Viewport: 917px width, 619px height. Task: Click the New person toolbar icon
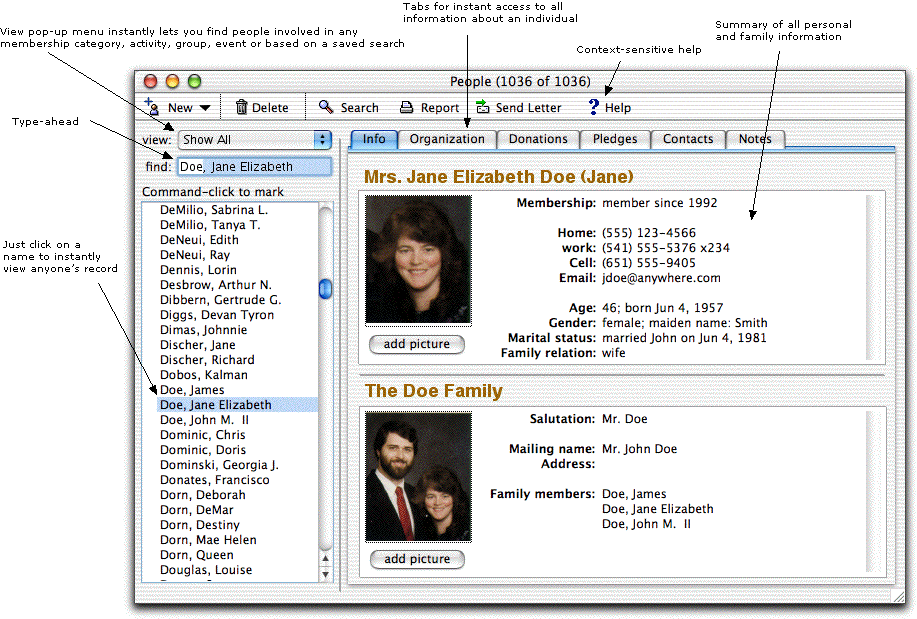[151, 106]
